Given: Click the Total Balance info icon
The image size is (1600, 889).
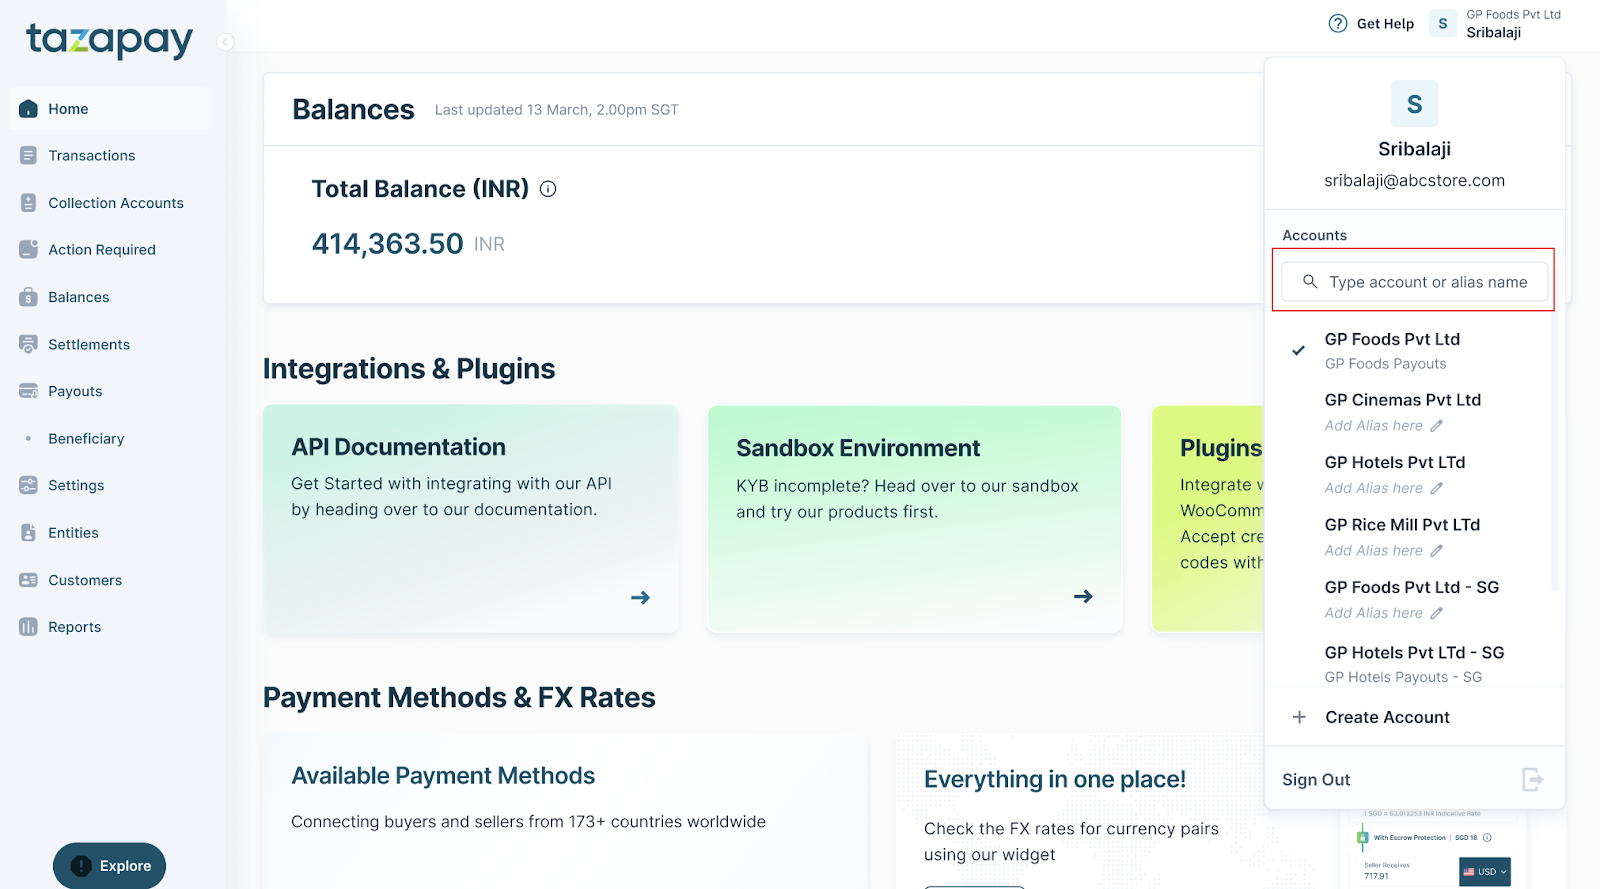Looking at the screenshot, I should [x=548, y=189].
